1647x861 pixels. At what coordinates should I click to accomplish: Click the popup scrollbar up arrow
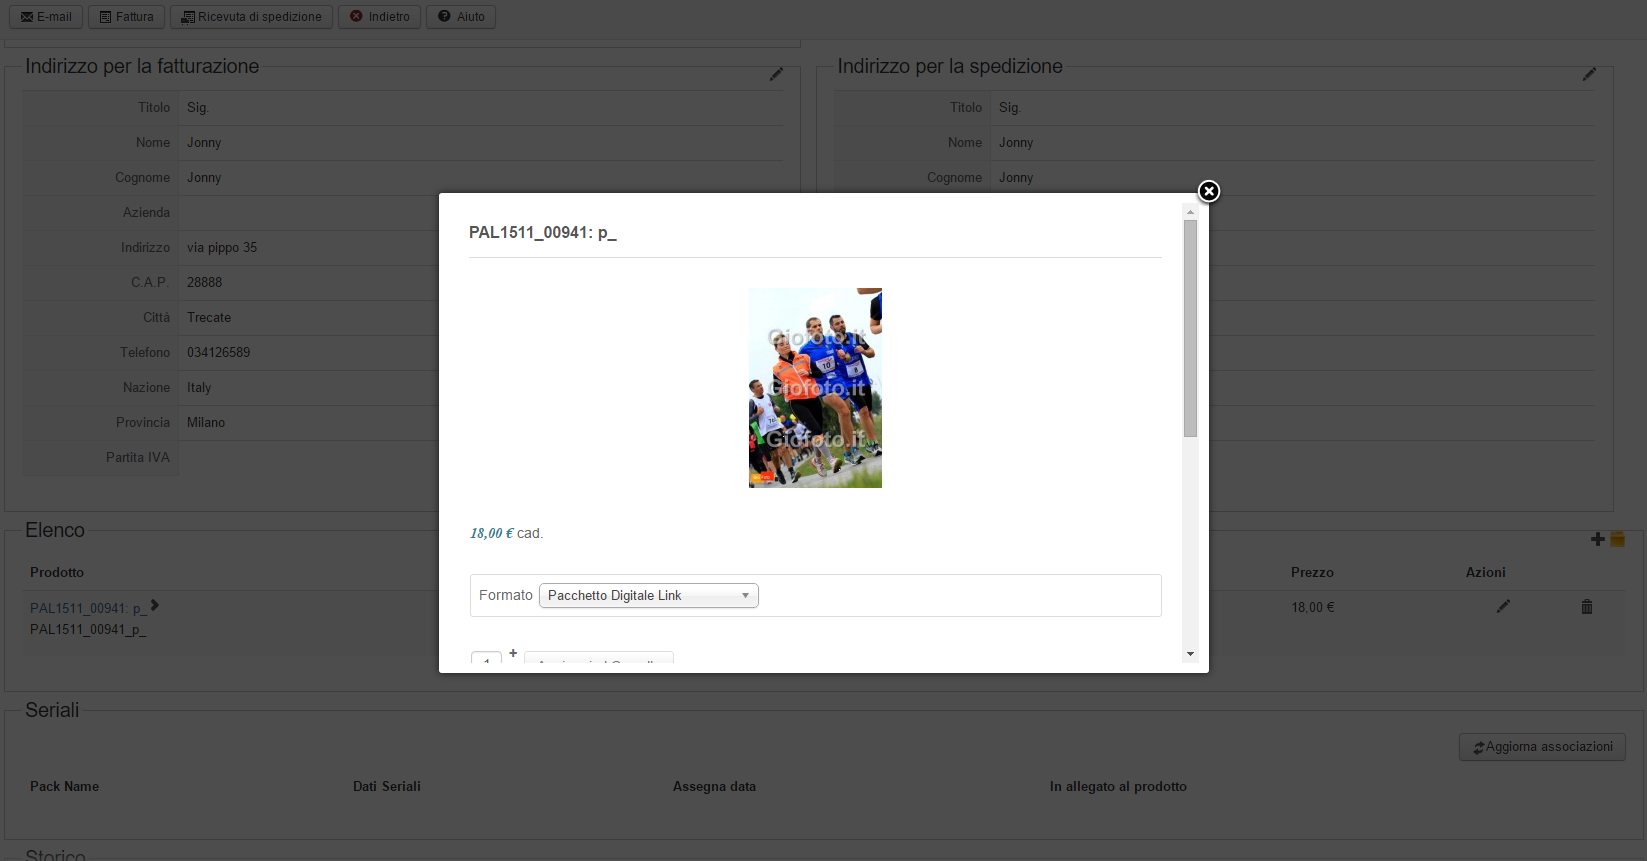(1190, 212)
